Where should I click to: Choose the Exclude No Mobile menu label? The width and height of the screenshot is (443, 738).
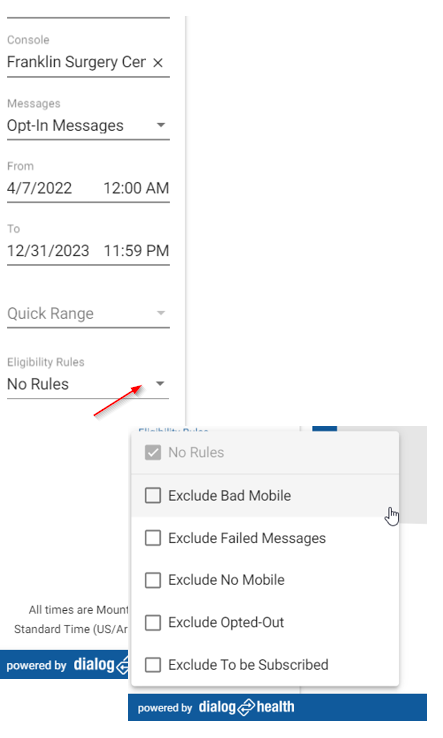(226, 580)
